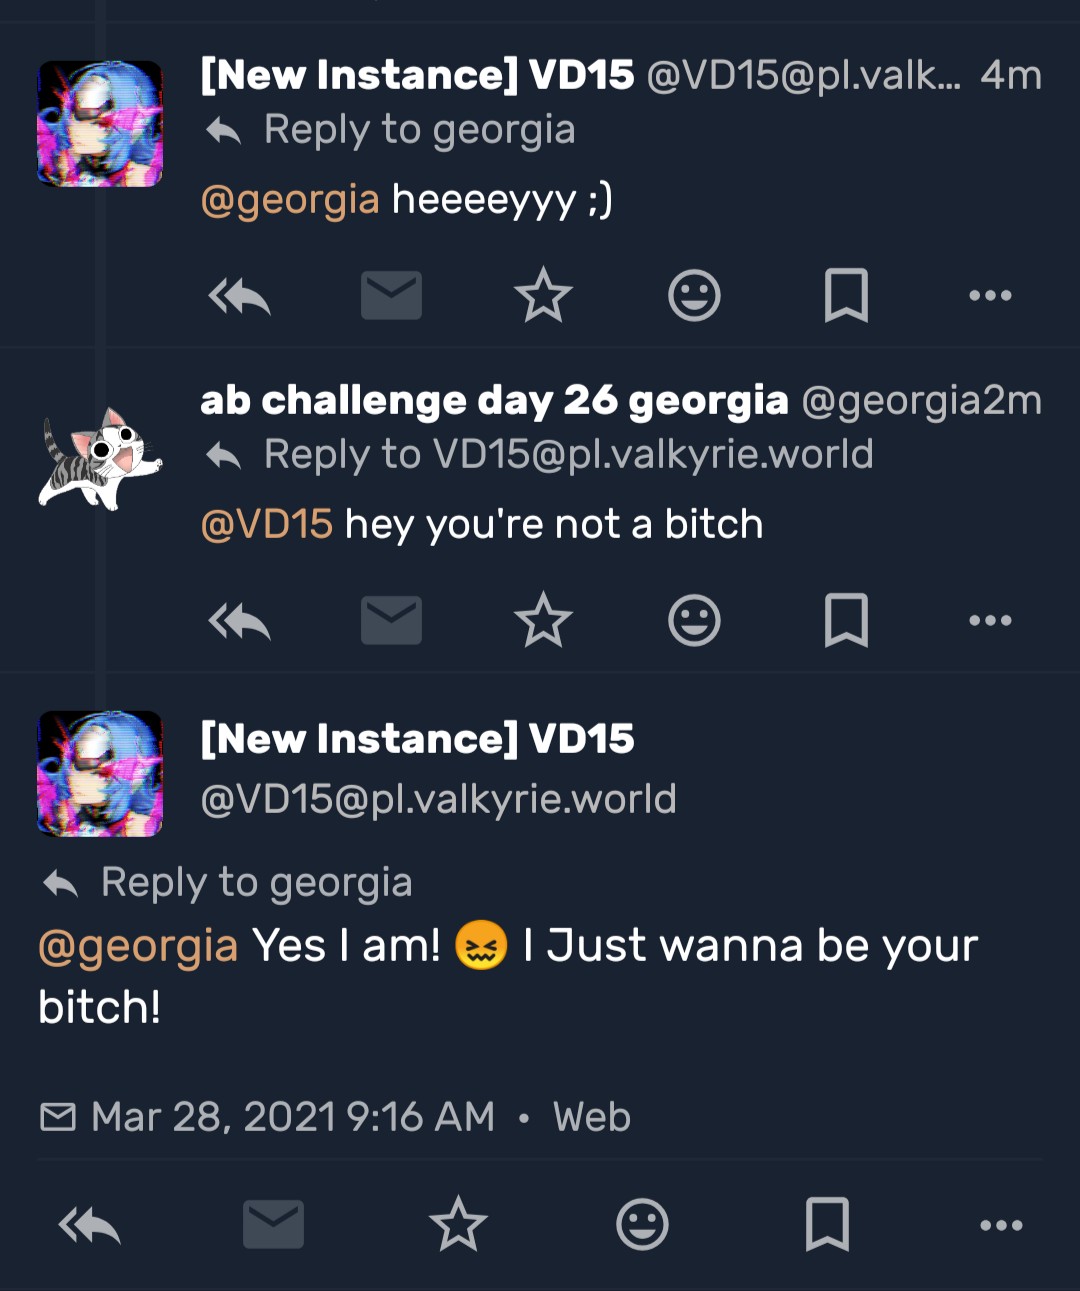Click the Mar 28, 2021 9:16 AM timestamp
Screen dimensions: 1080x1291
coord(292,1117)
